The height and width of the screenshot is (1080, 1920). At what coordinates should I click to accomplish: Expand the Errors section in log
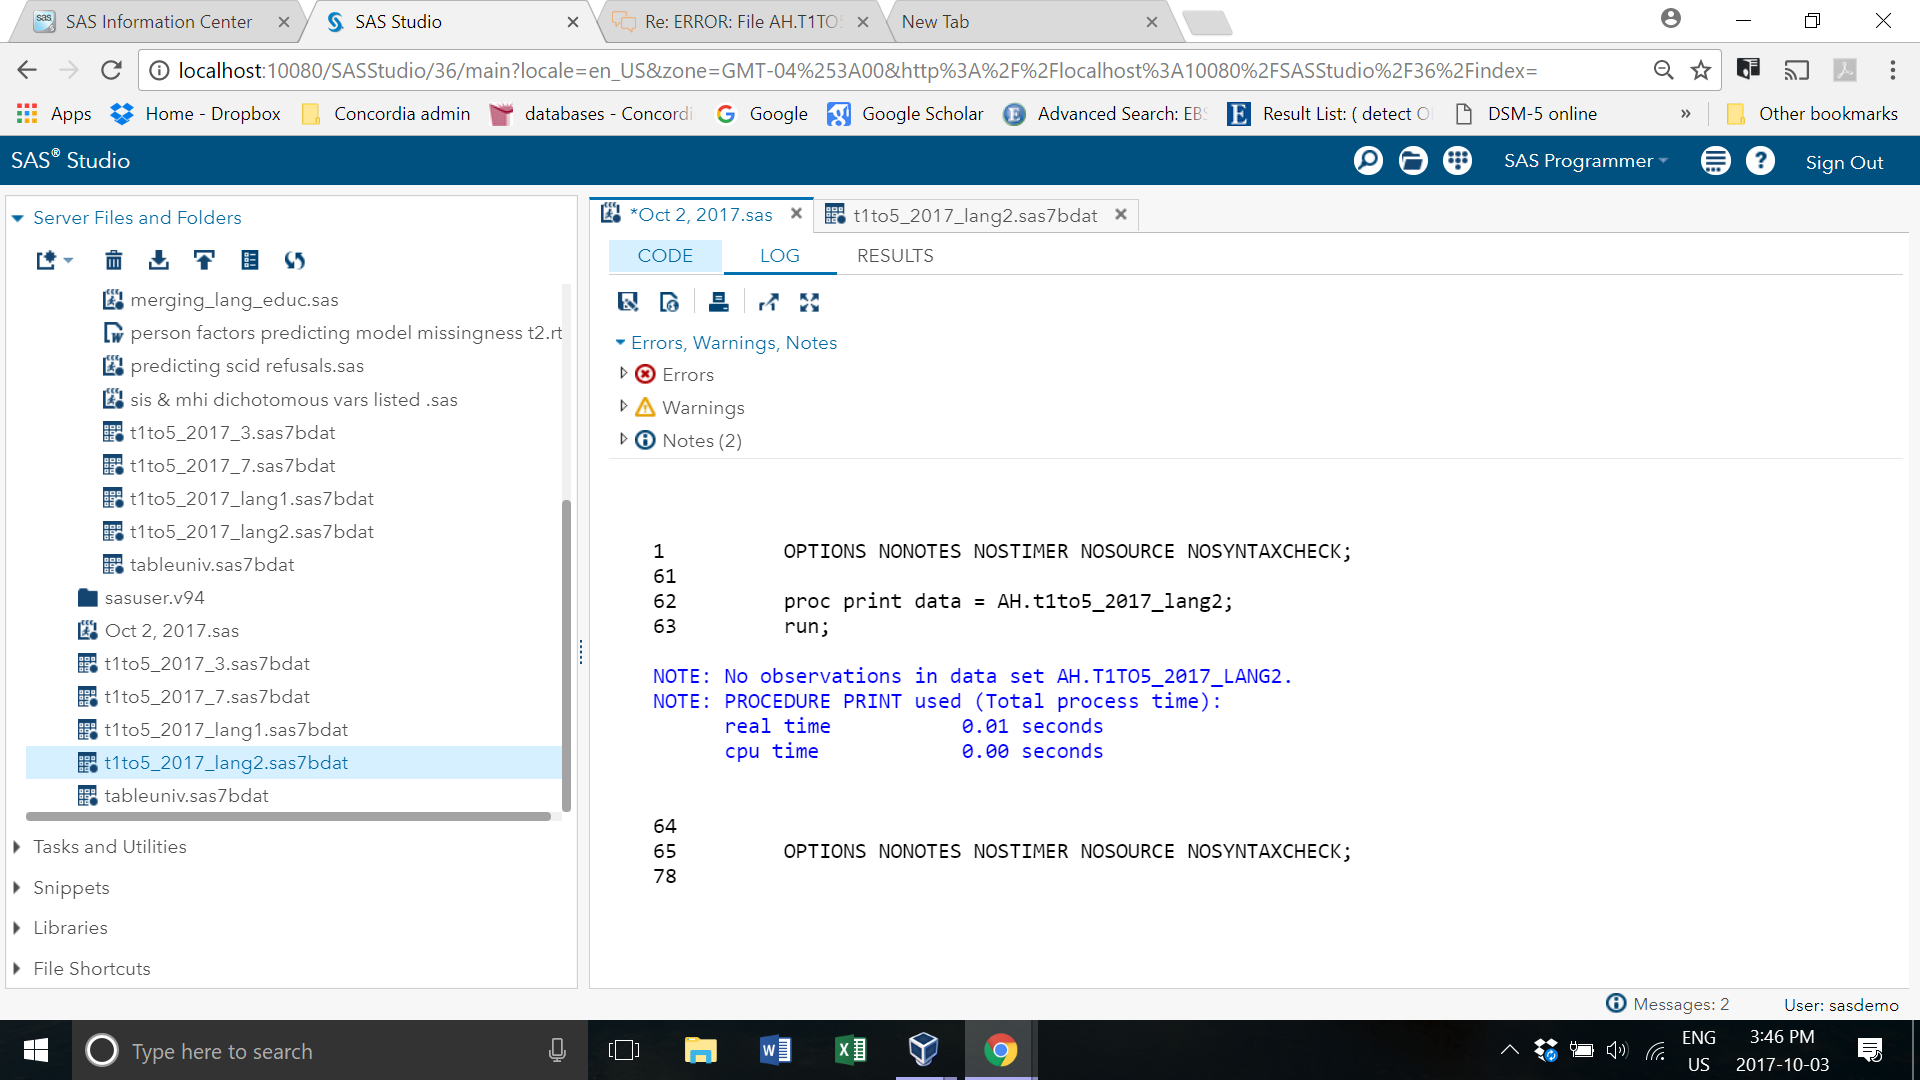(623, 374)
